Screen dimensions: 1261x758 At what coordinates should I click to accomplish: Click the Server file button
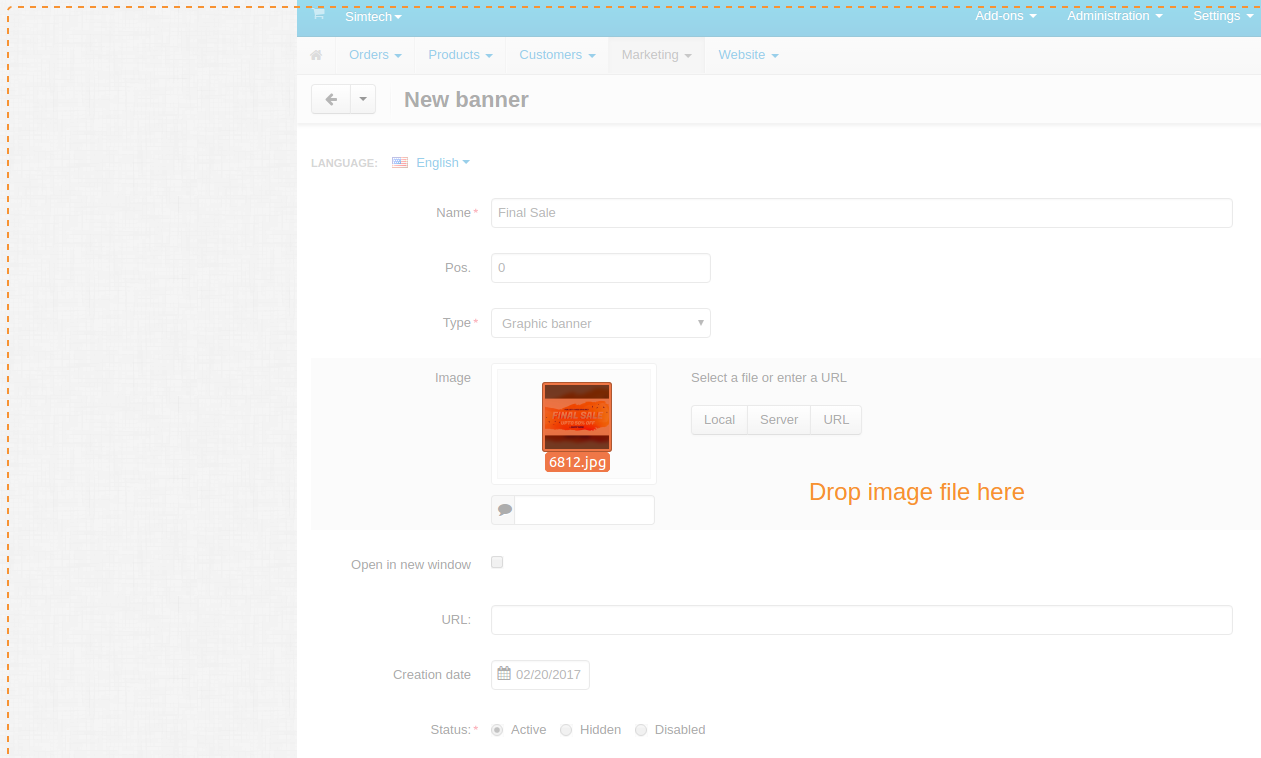coord(779,420)
